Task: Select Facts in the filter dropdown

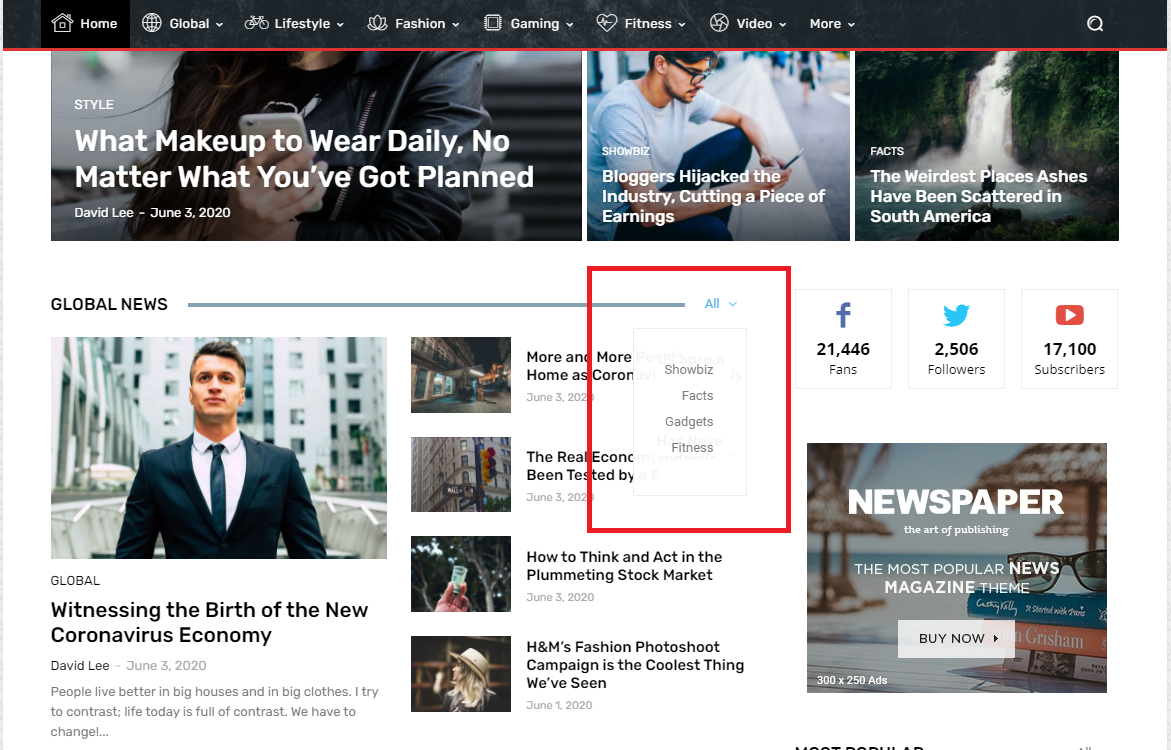Action: 698,395
